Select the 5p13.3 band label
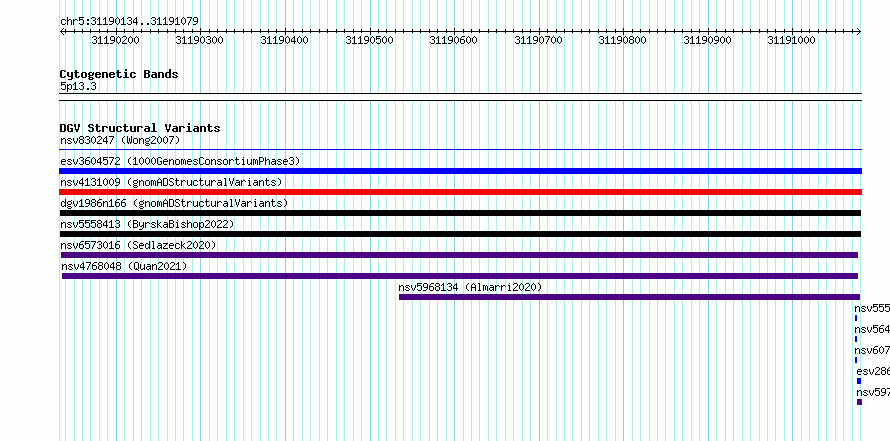Screen dimensions: 890x441 coord(78,87)
